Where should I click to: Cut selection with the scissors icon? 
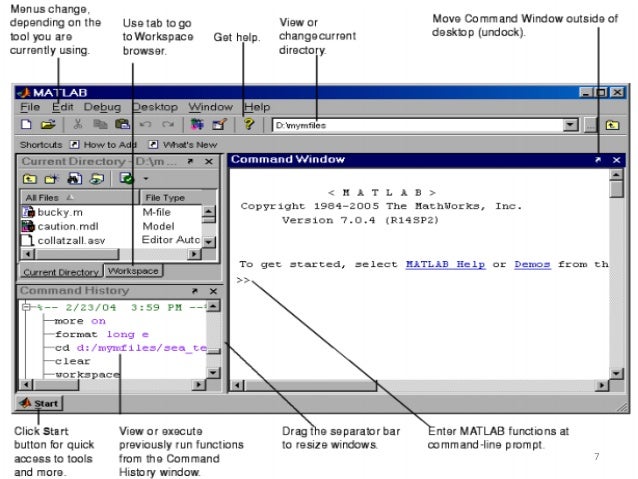click(78, 124)
